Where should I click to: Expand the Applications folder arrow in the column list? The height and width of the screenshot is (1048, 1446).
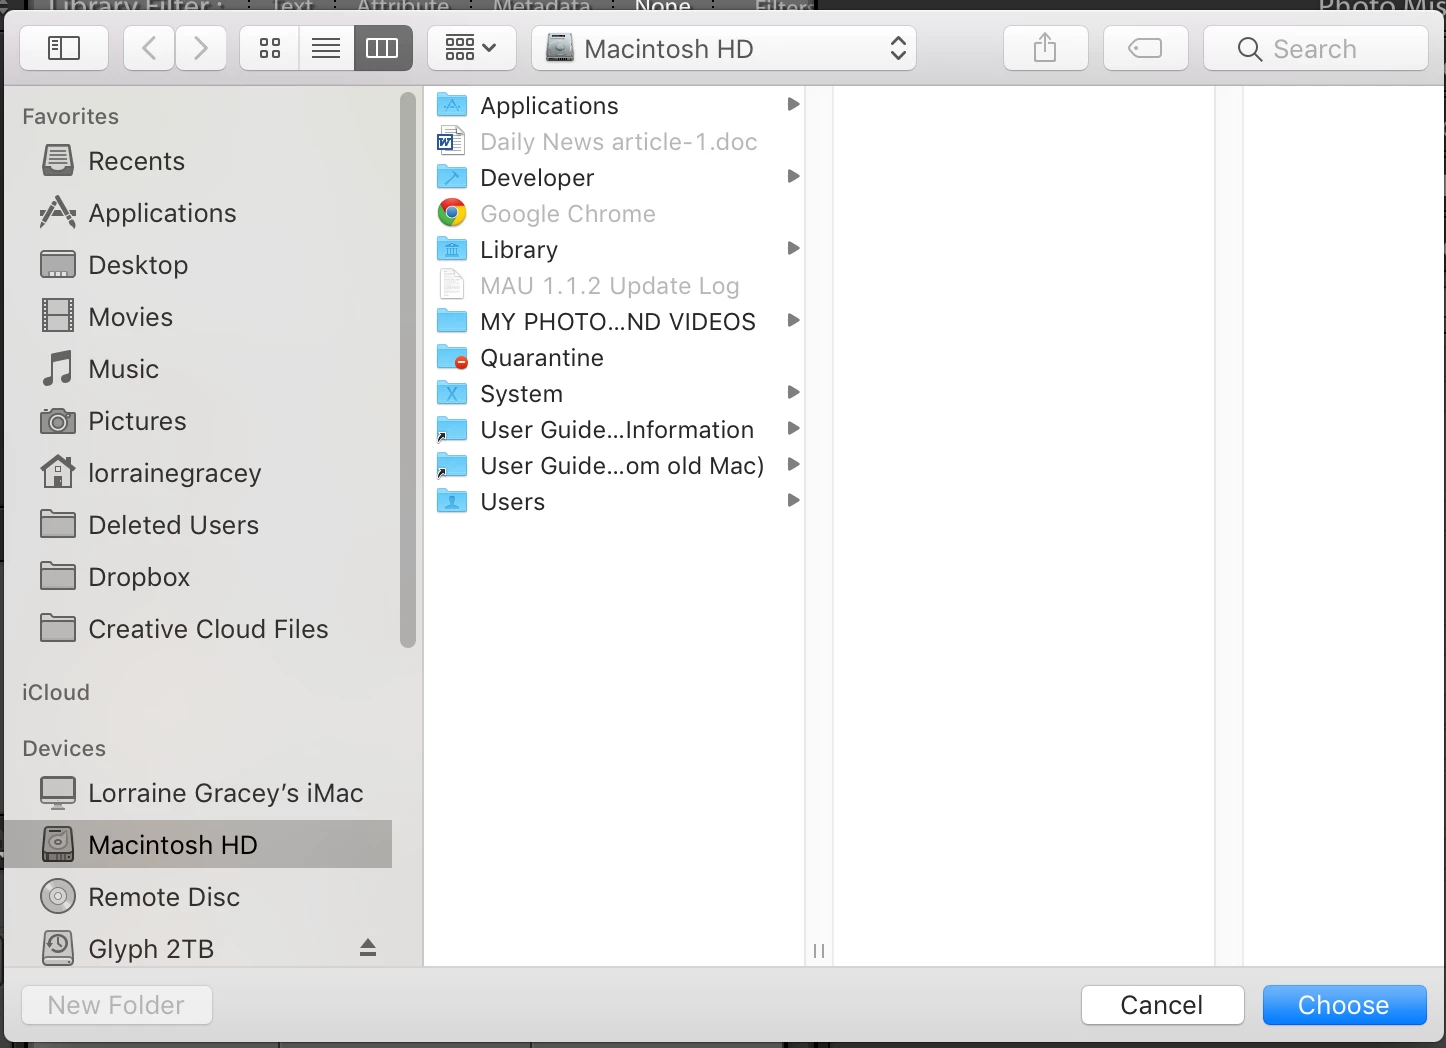[x=793, y=104]
